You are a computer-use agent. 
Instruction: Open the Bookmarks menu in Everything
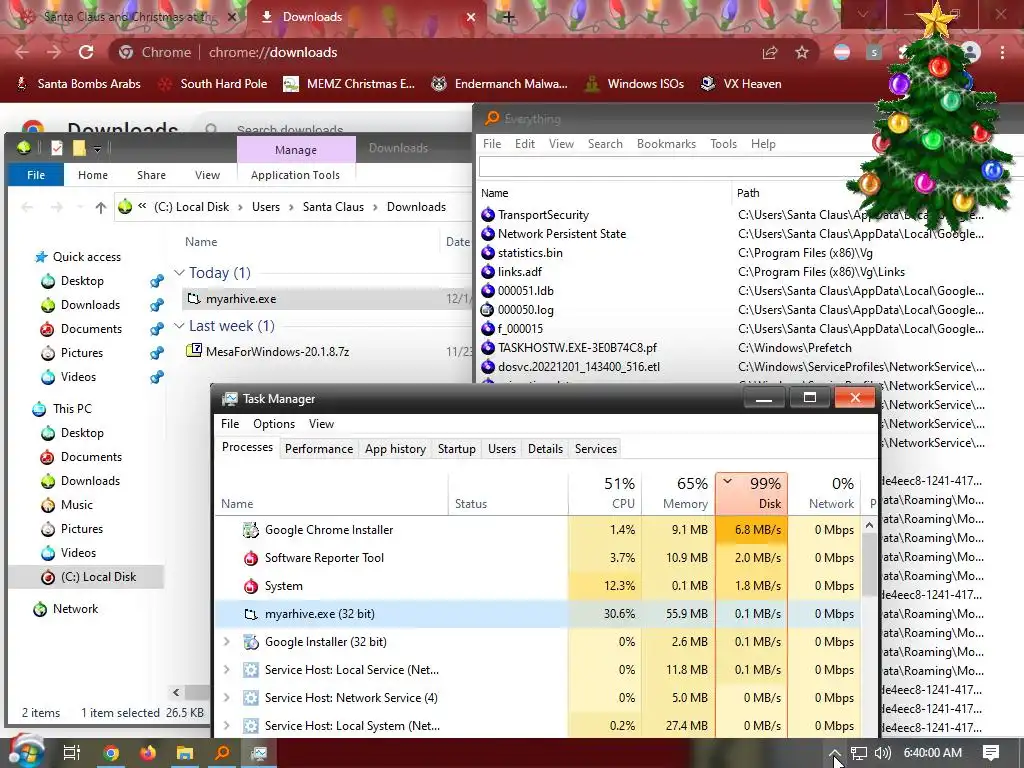pos(666,144)
